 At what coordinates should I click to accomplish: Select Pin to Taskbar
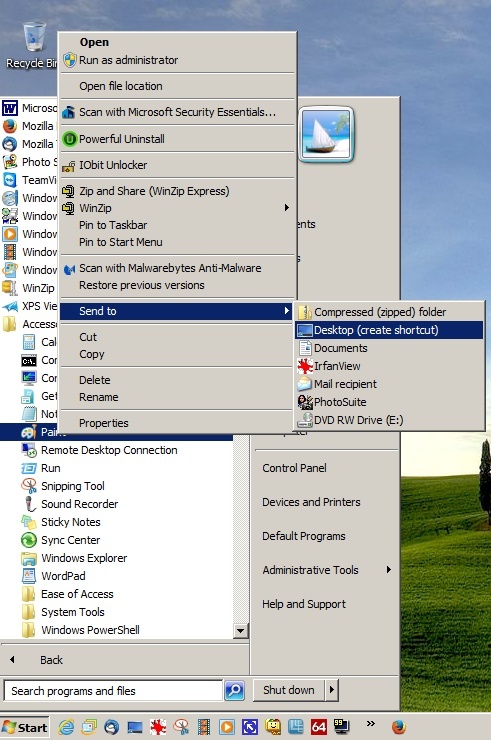click(177, 225)
